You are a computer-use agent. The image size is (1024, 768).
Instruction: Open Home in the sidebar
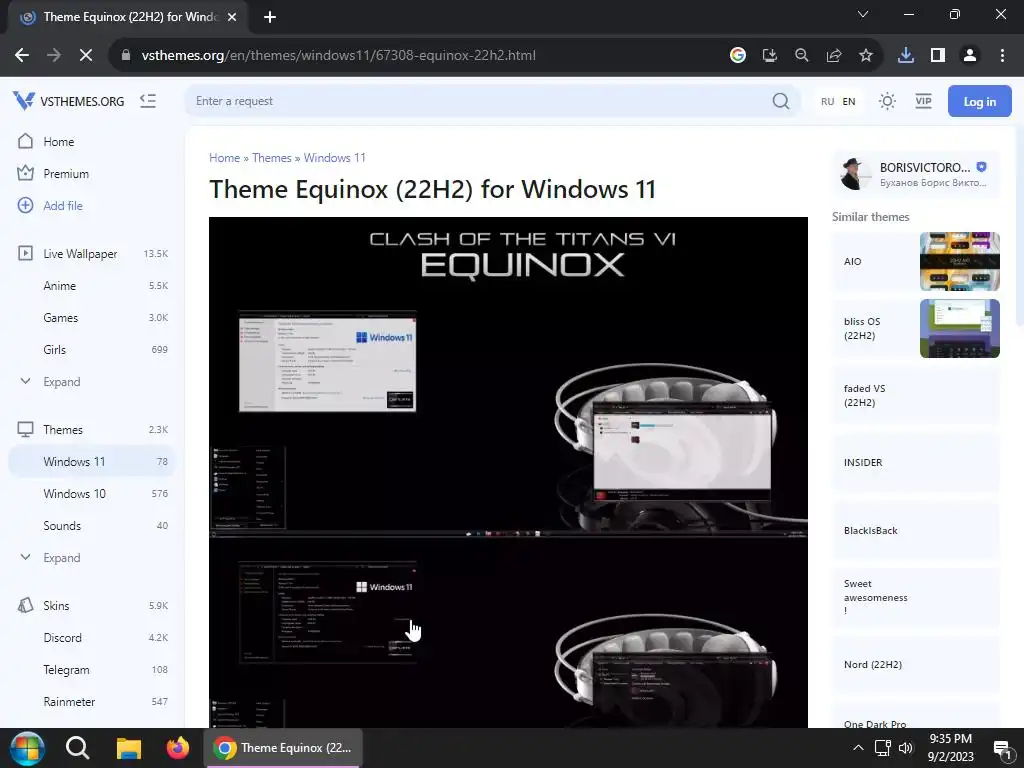91,142
